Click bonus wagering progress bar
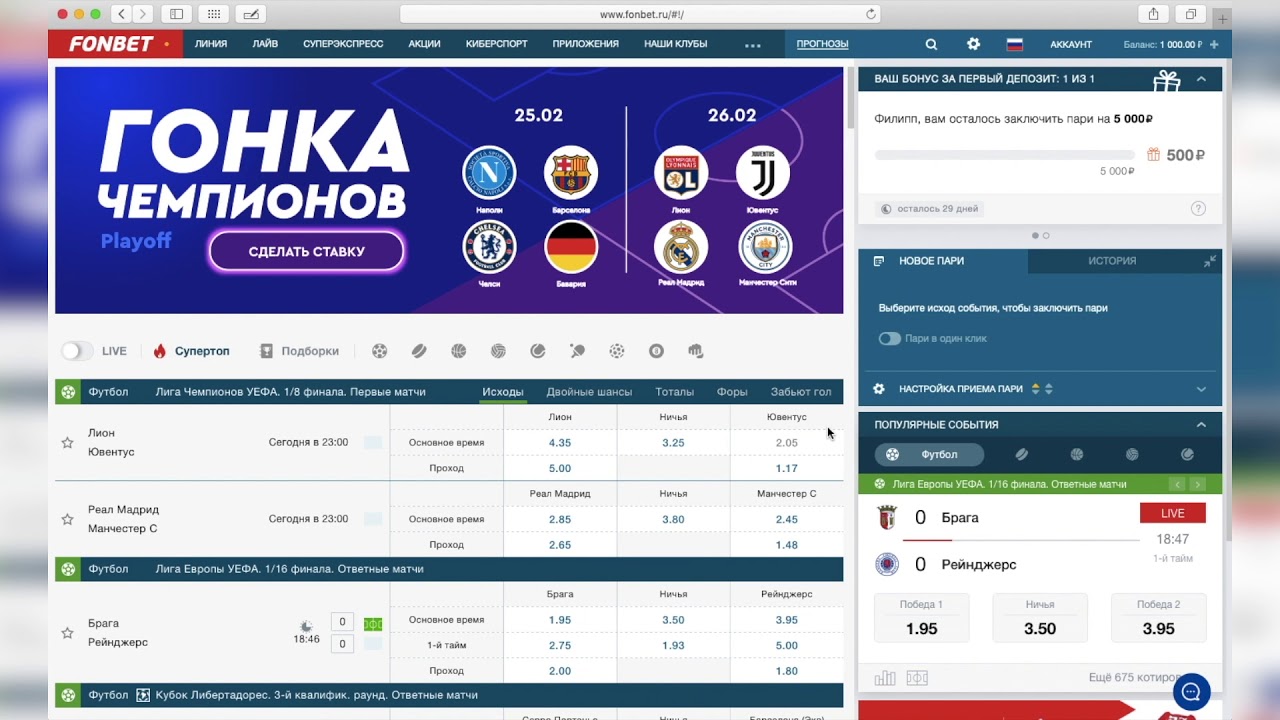1280x720 pixels. [1004, 155]
